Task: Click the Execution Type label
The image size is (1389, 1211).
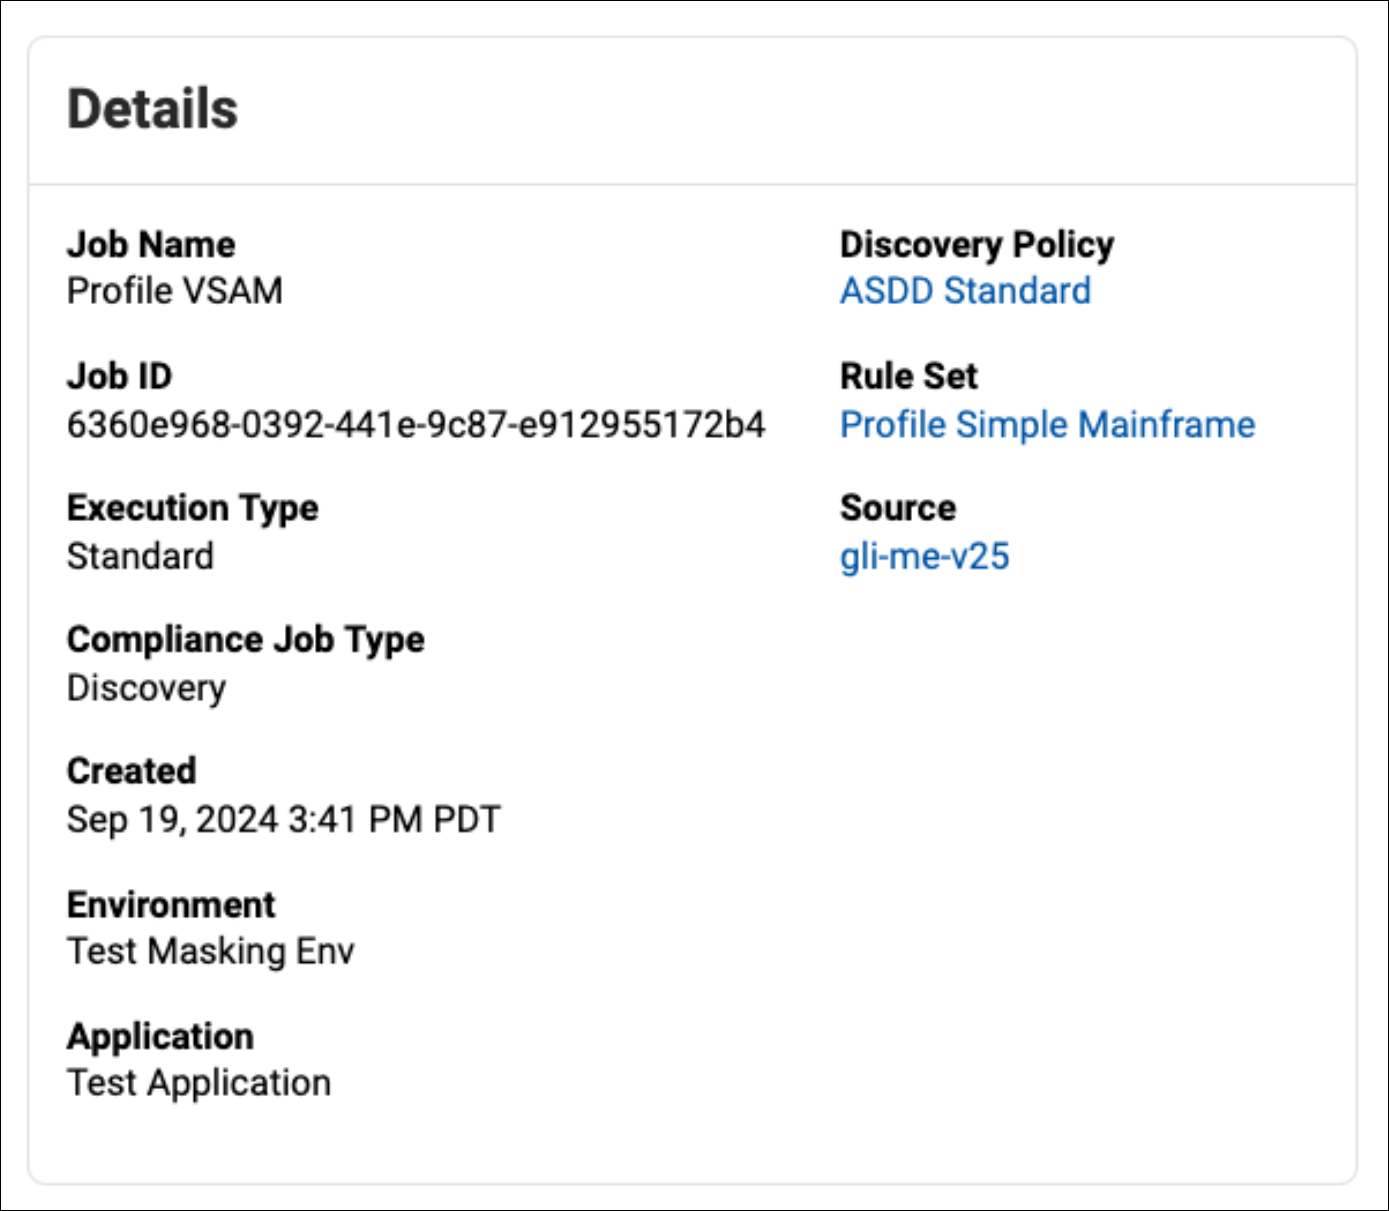Action: click(192, 508)
